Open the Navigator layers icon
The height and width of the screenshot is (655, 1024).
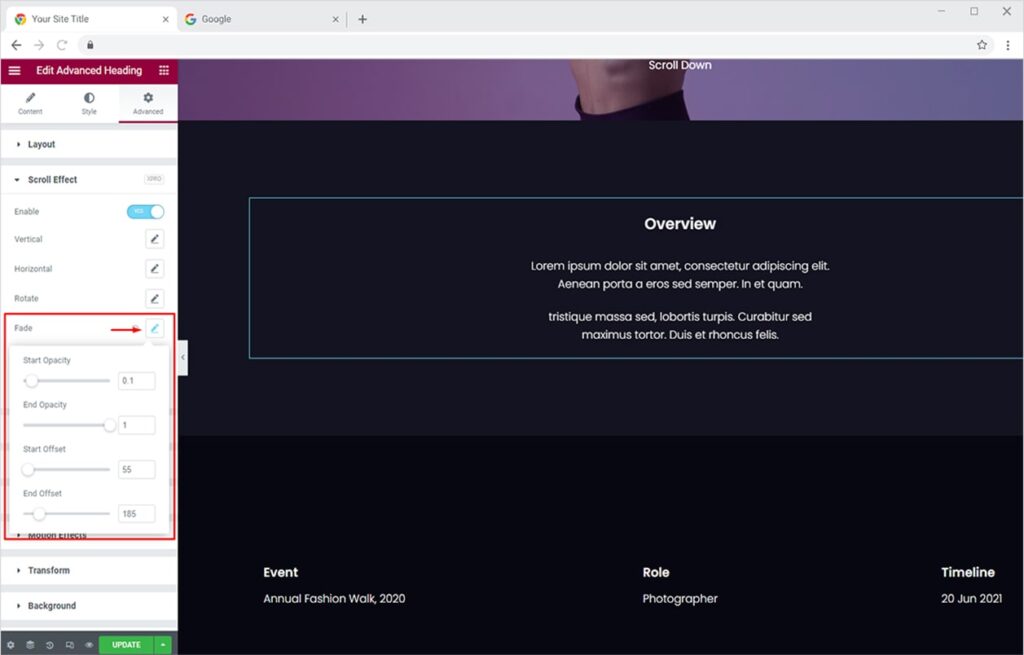pos(30,645)
